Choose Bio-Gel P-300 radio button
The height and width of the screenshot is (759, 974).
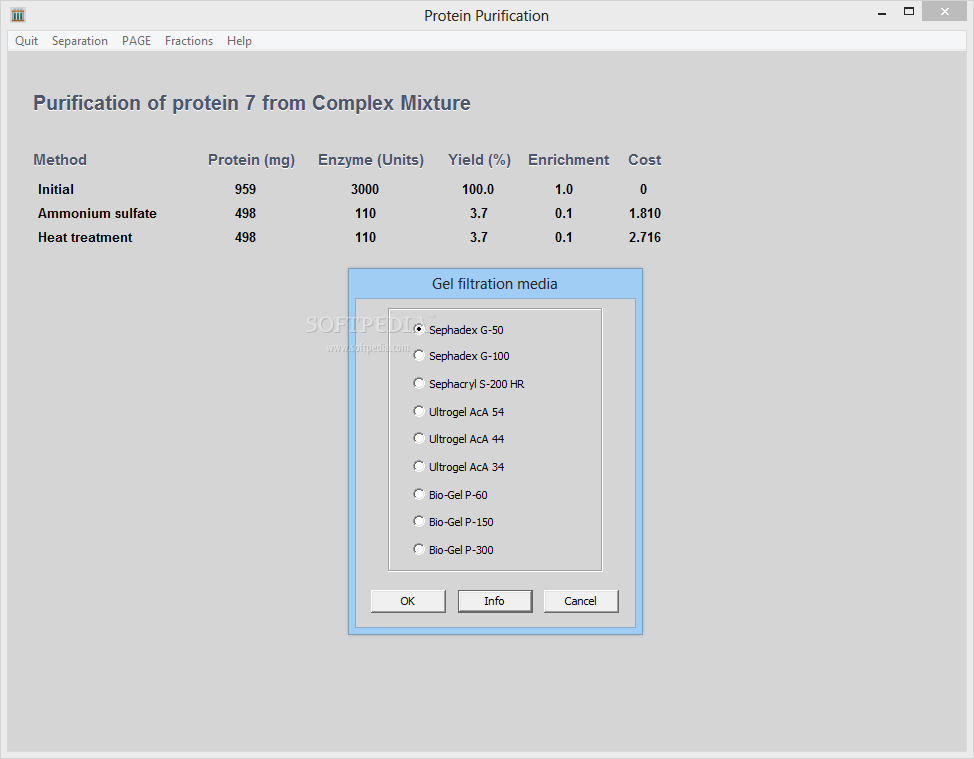(x=454, y=550)
